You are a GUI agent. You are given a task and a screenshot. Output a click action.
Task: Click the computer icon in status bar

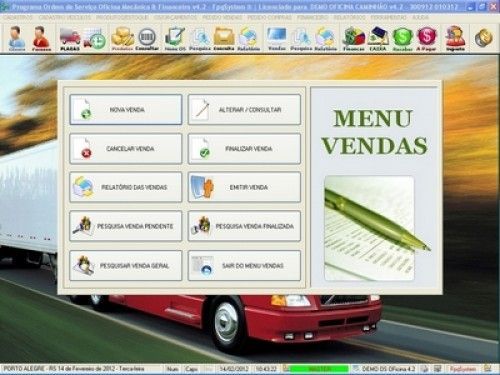click(x=438, y=369)
